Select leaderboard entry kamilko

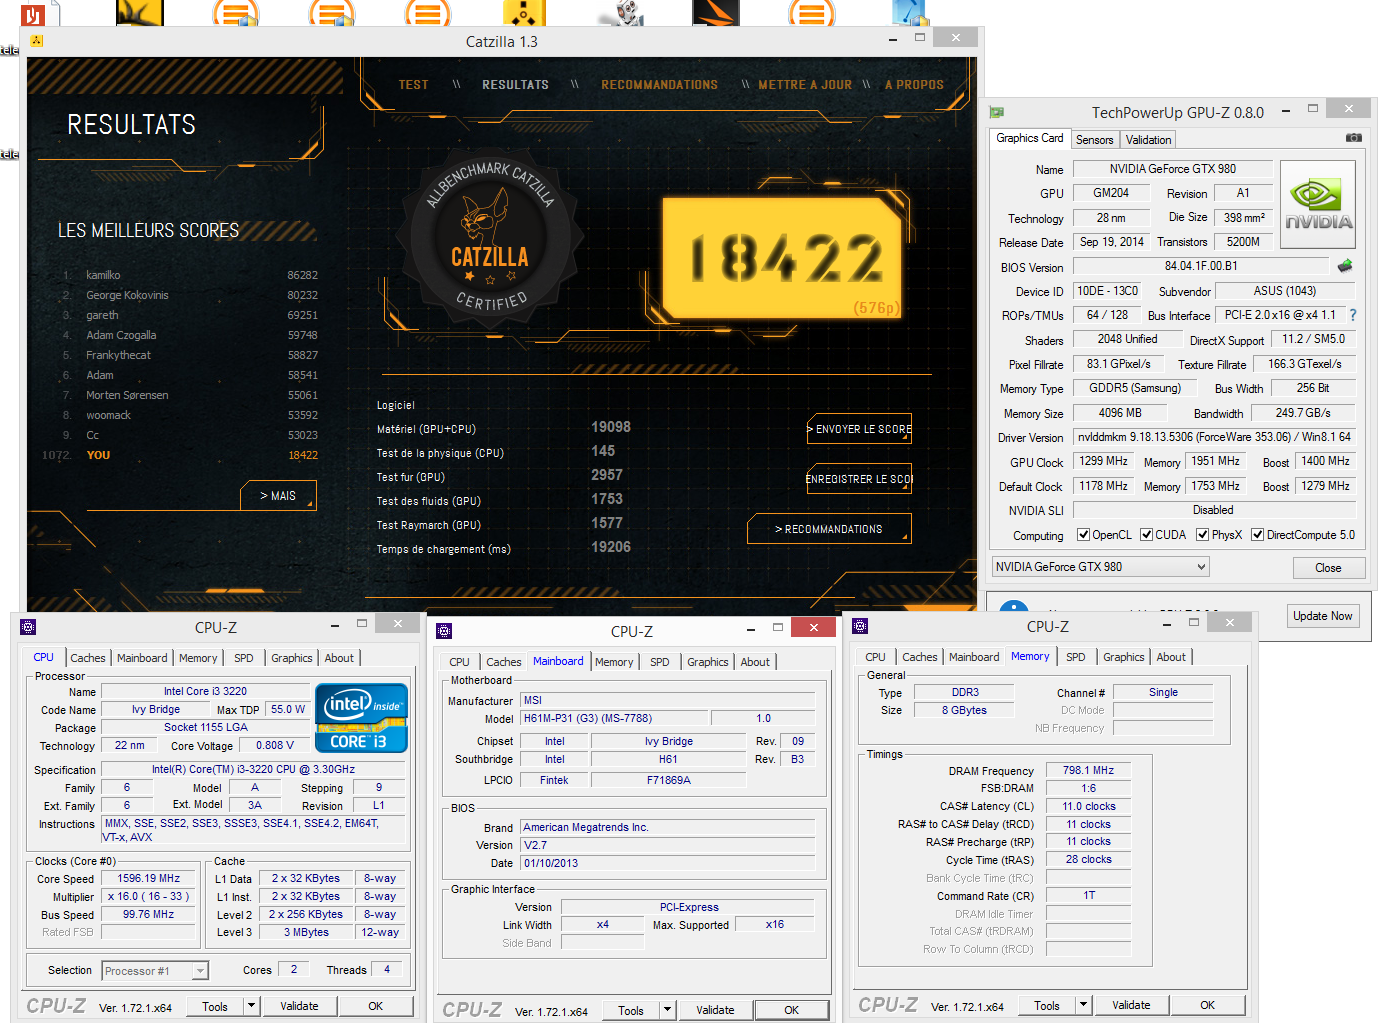coord(190,275)
